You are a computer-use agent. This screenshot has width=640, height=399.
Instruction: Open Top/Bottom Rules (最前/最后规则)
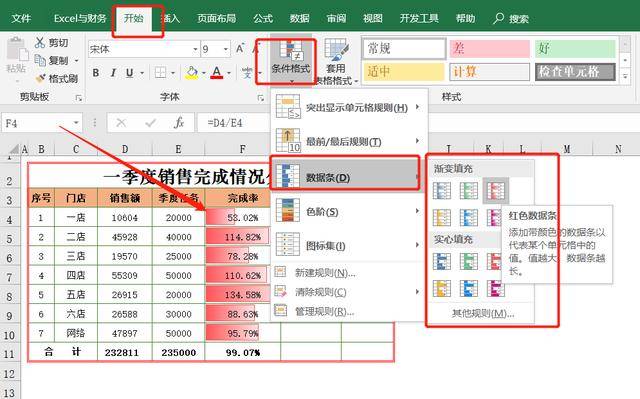point(349,141)
